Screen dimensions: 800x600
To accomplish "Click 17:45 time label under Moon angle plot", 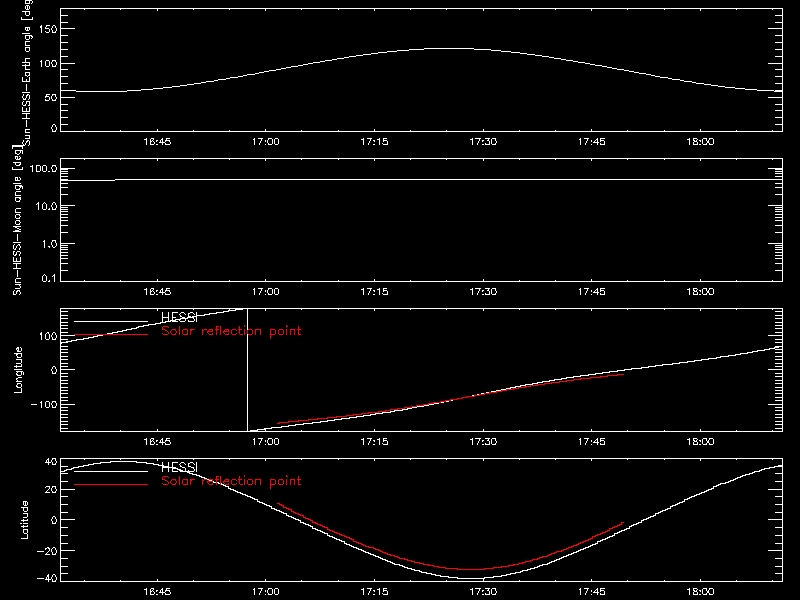I will coord(591,291).
